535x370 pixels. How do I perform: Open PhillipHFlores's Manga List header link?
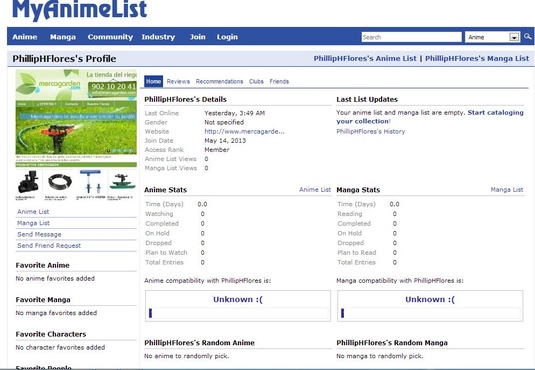pyautogui.click(x=477, y=58)
